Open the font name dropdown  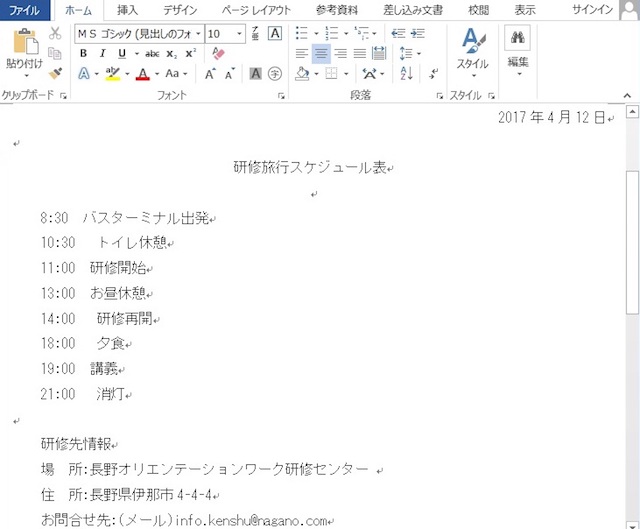pyautogui.click(x=198, y=33)
